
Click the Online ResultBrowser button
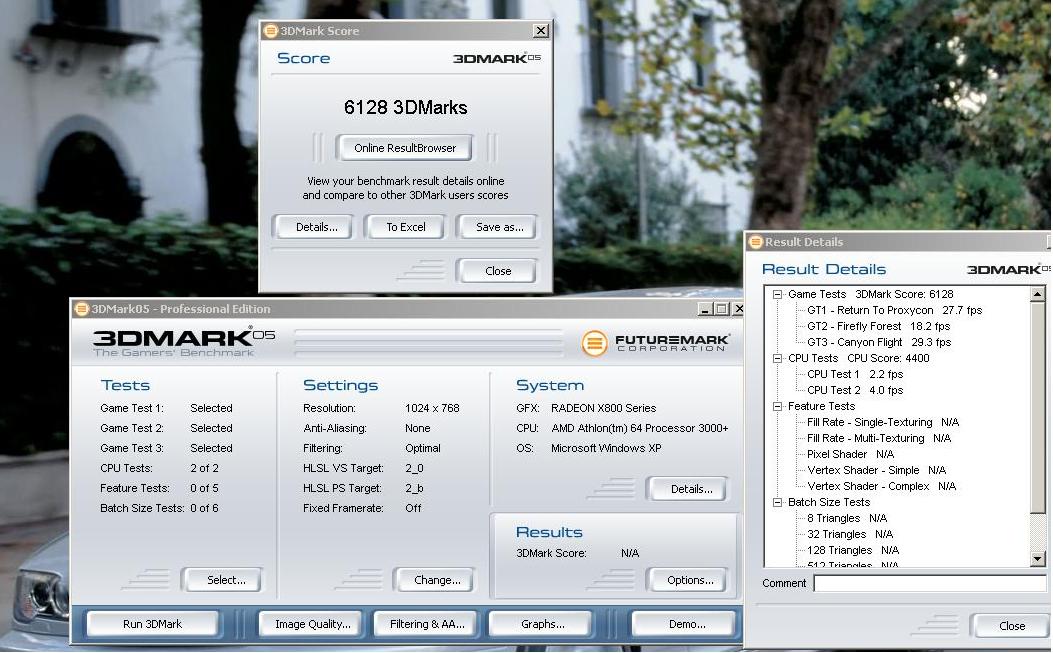coord(405,148)
